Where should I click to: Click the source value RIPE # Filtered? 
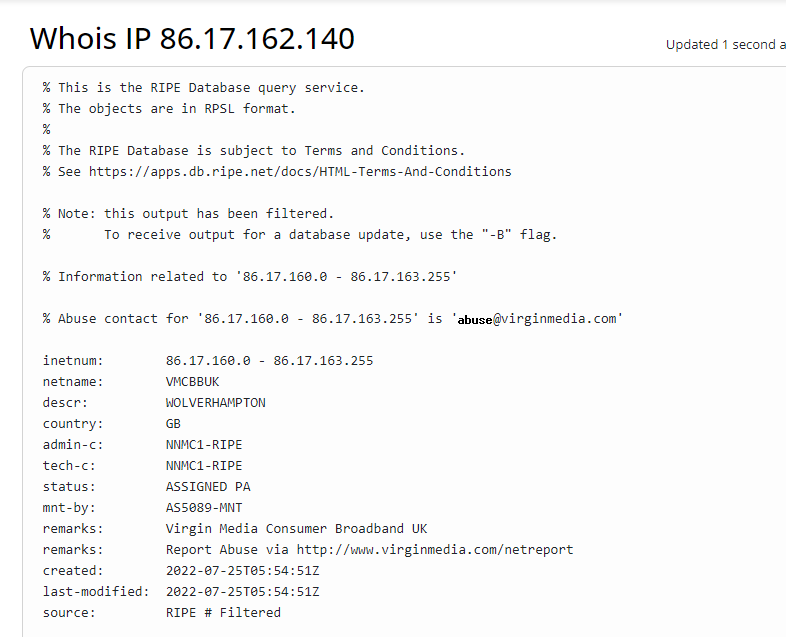click(x=223, y=612)
